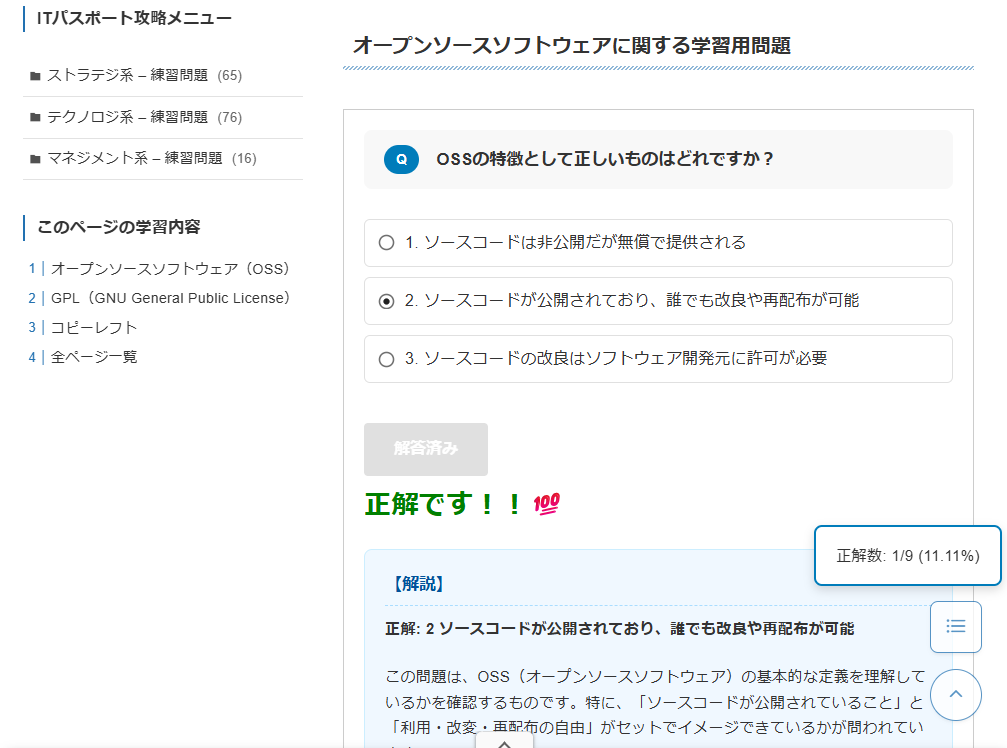
Task: Click the 正解数 1/9 score indicator
Action: point(905,555)
